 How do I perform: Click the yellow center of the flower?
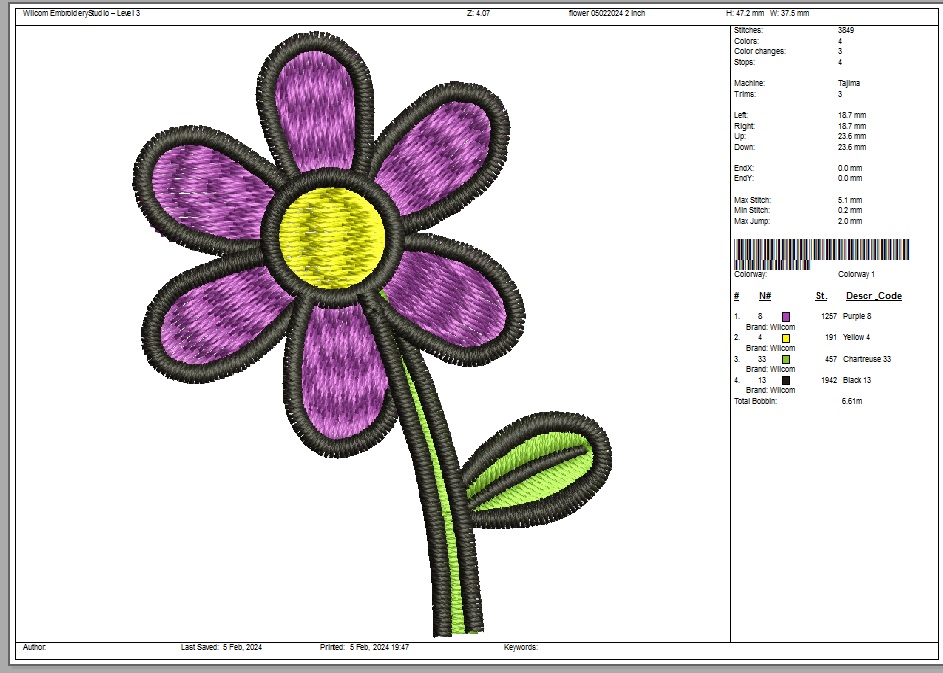(331, 237)
